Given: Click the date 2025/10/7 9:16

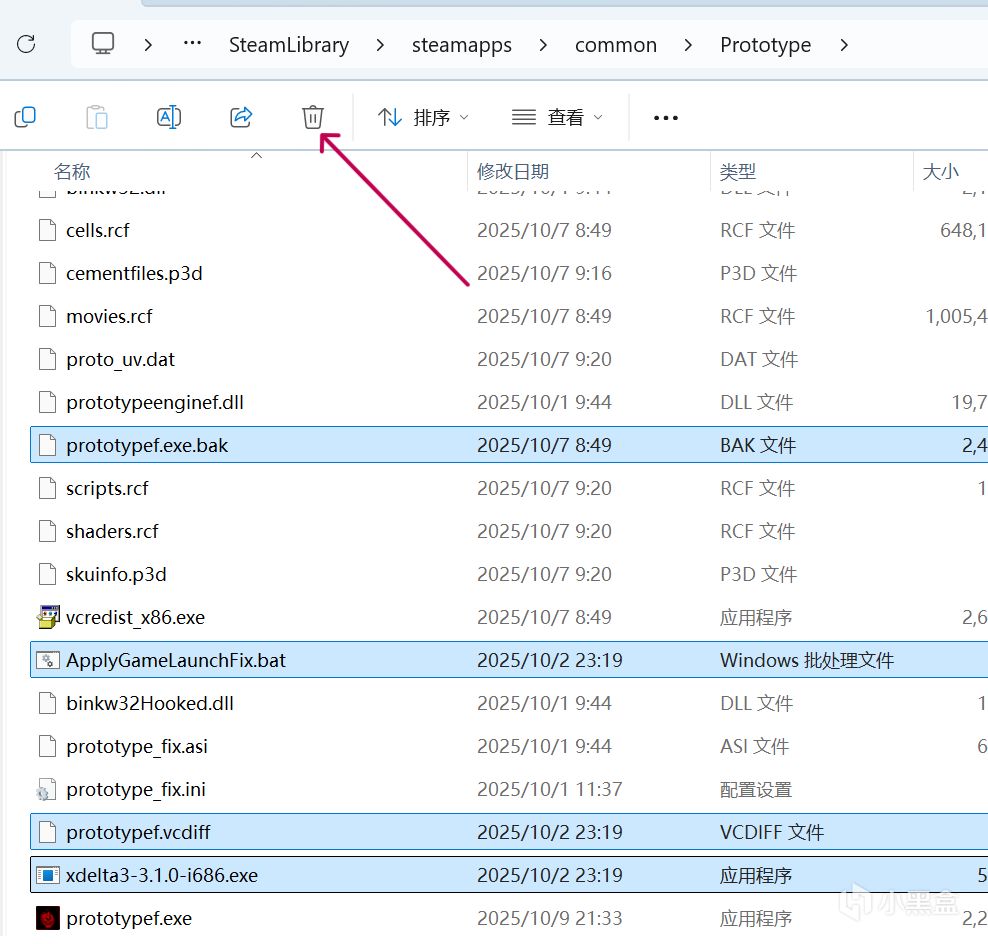Looking at the screenshot, I should pos(544,273).
